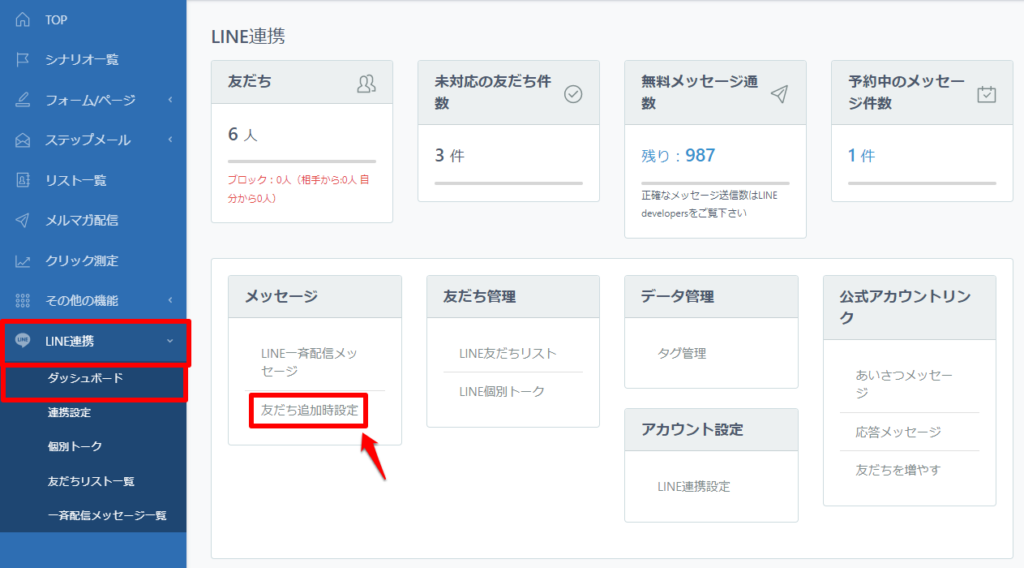Open LINE連携設定 link under アカウント設定

tap(694, 486)
